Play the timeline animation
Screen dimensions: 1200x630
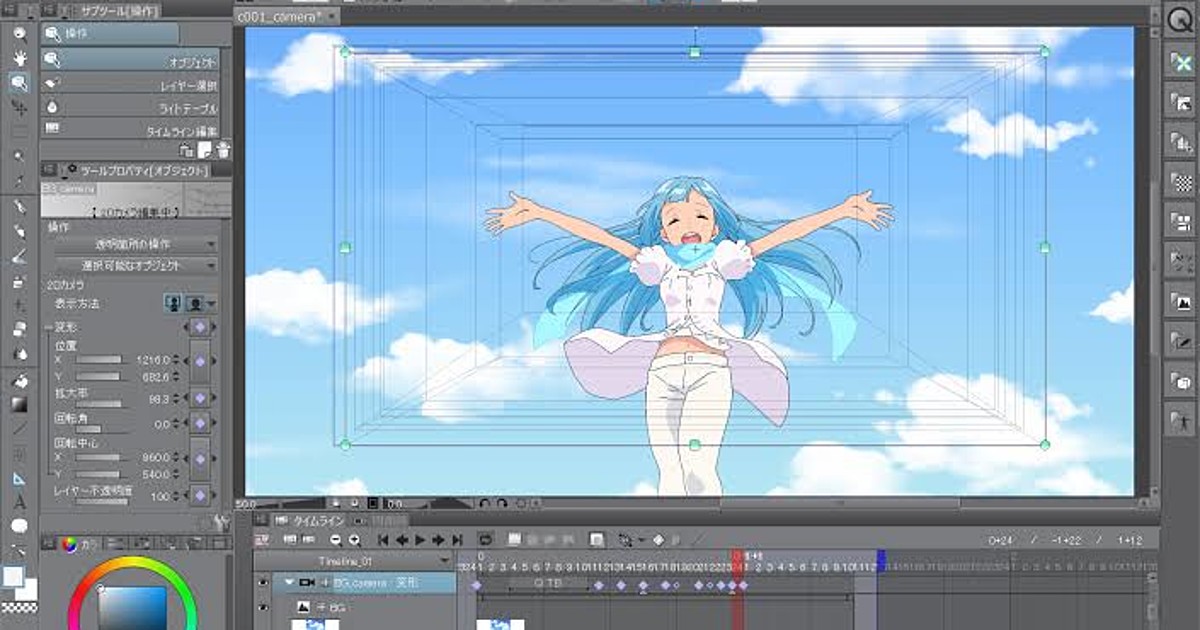pyautogui.click(x=421, y=539)
